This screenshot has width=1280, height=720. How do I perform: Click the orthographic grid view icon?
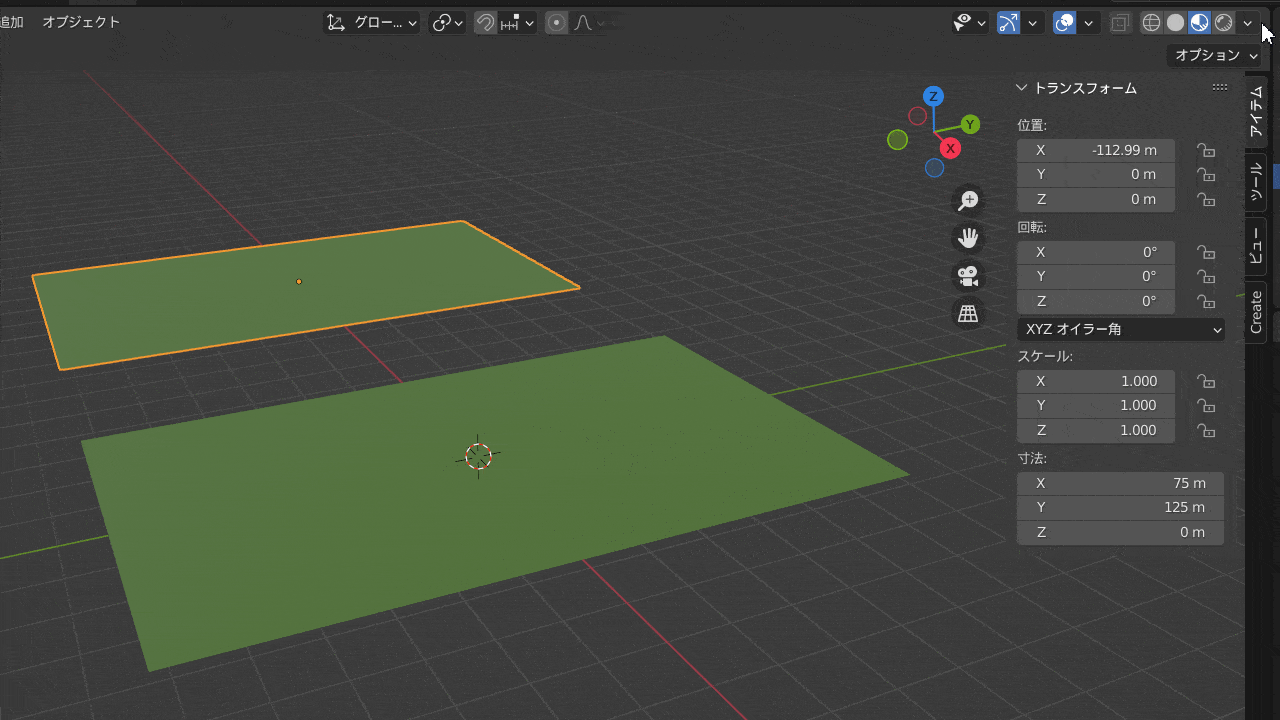[967, 313]
